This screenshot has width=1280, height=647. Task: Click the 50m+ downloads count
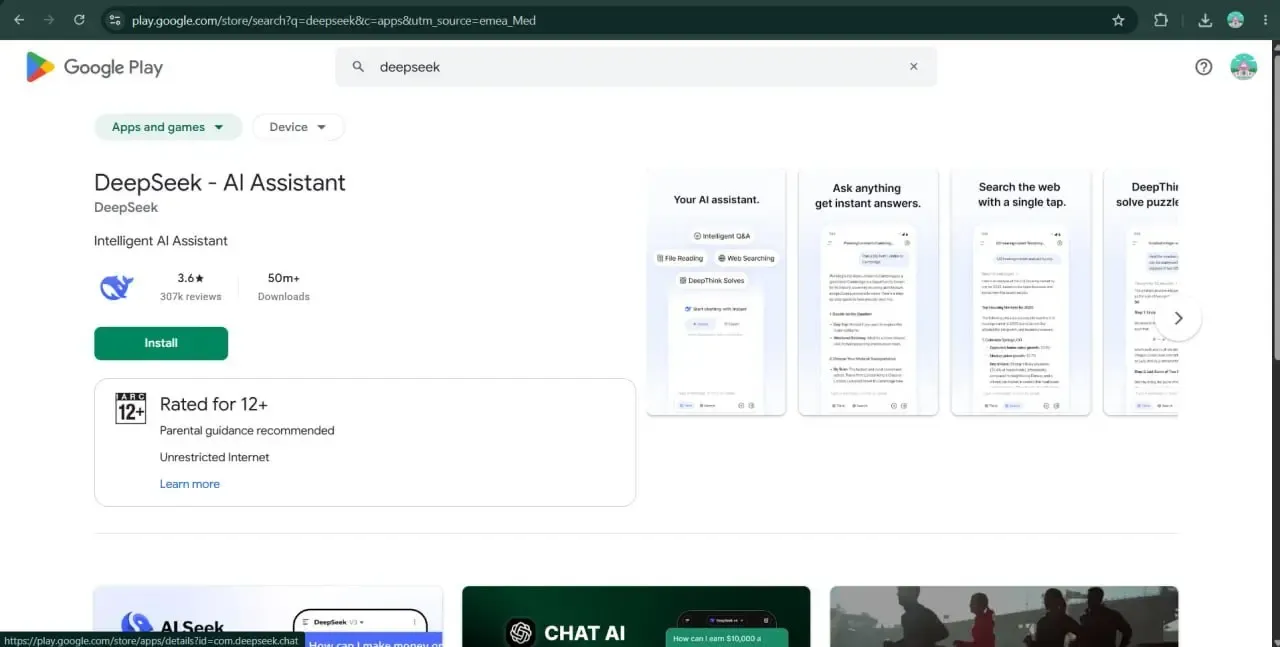tap(284, 278)
